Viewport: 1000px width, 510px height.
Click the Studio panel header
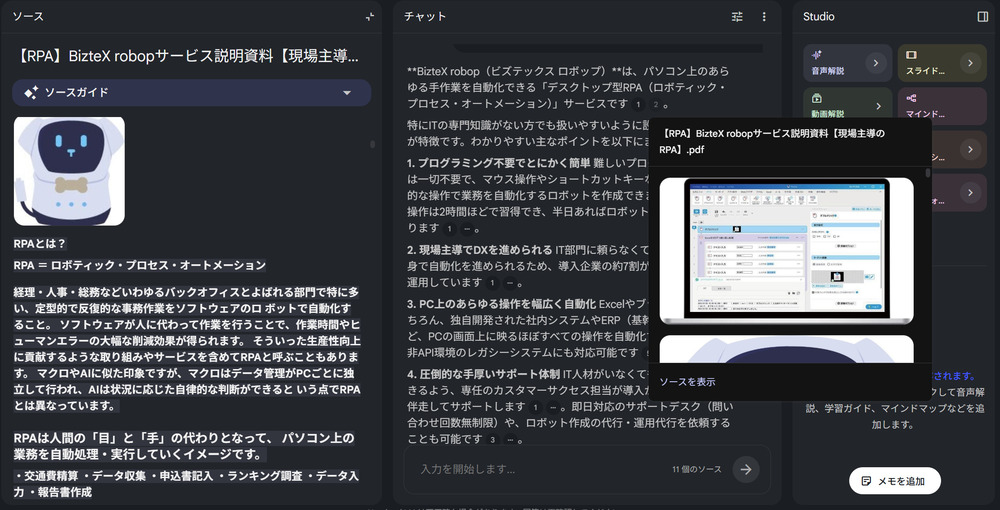(818, 17)
